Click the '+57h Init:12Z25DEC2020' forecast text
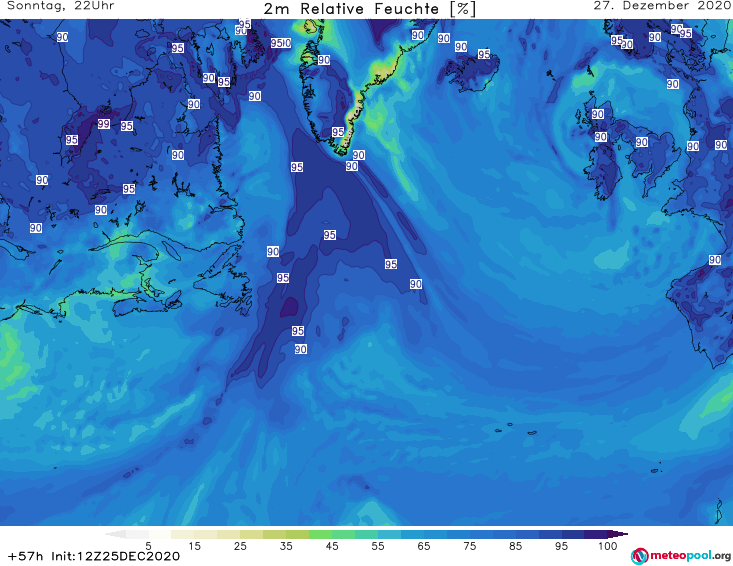This screenshot has width=733, height=566. pos(93,556)
